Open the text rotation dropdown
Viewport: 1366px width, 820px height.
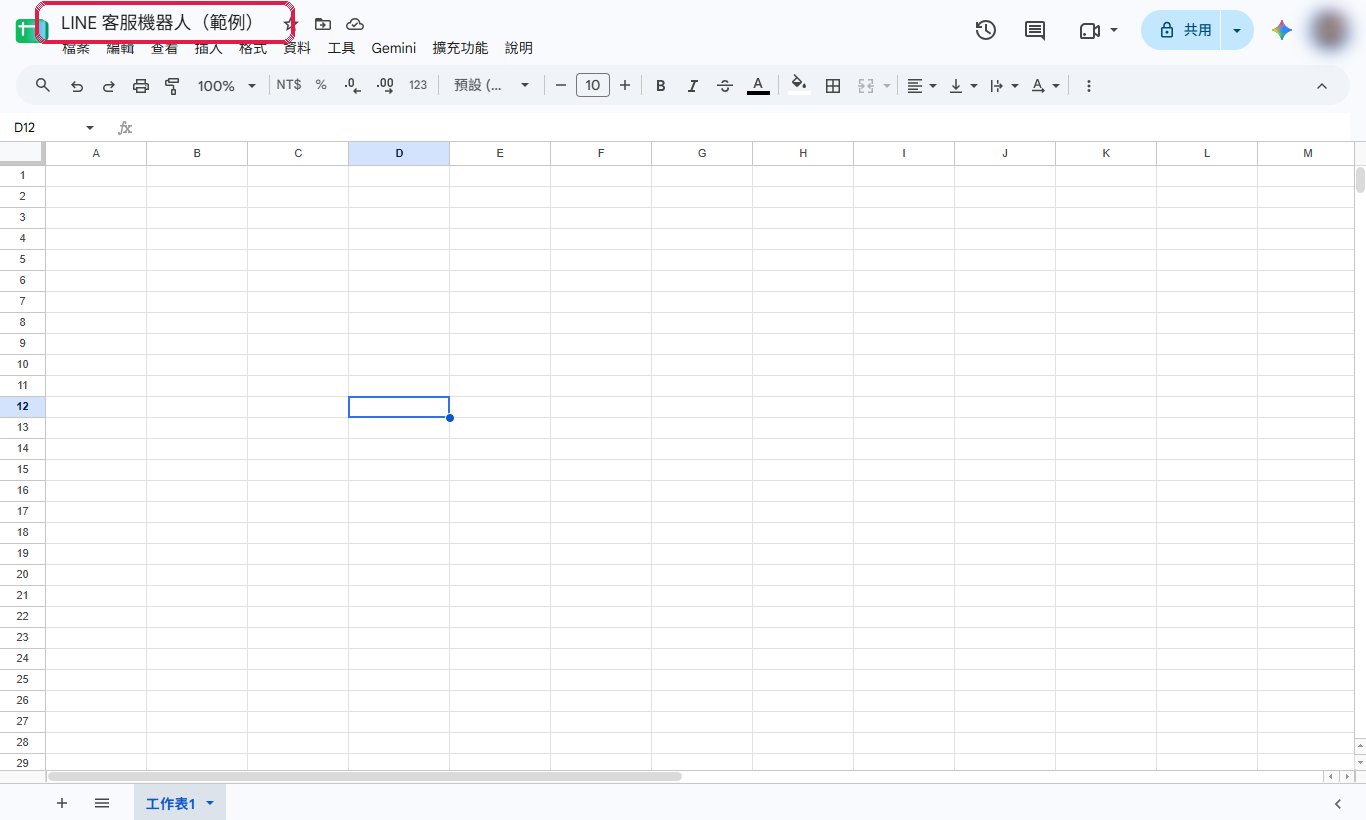click(x=1045, y=86)
